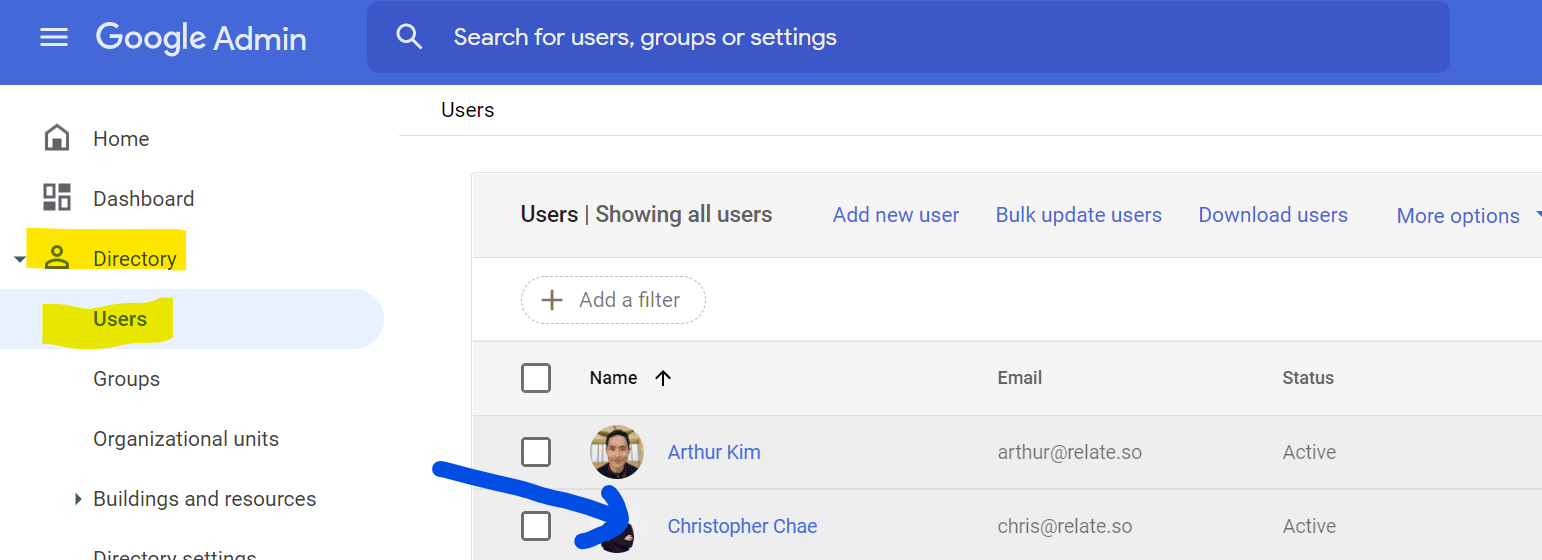Image resolution: width=1542 pixels, height=560 pixels.
Task: Click Add new user
Action: 896,215
